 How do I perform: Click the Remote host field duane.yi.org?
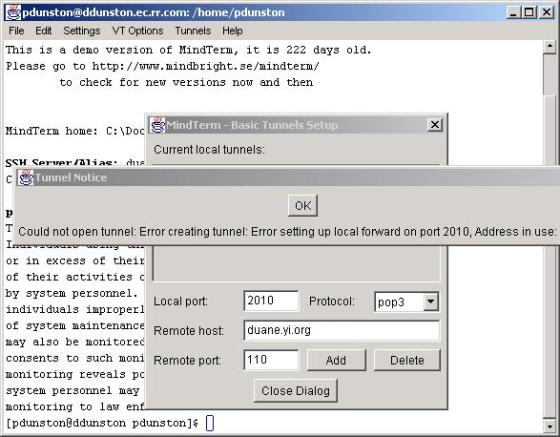(x=341, y=330)
